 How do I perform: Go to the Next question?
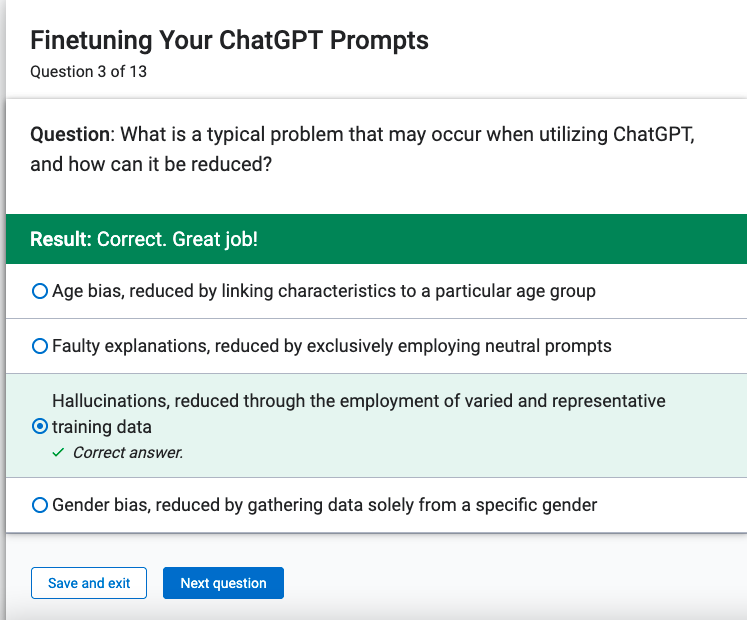click(x=223, y=583)
